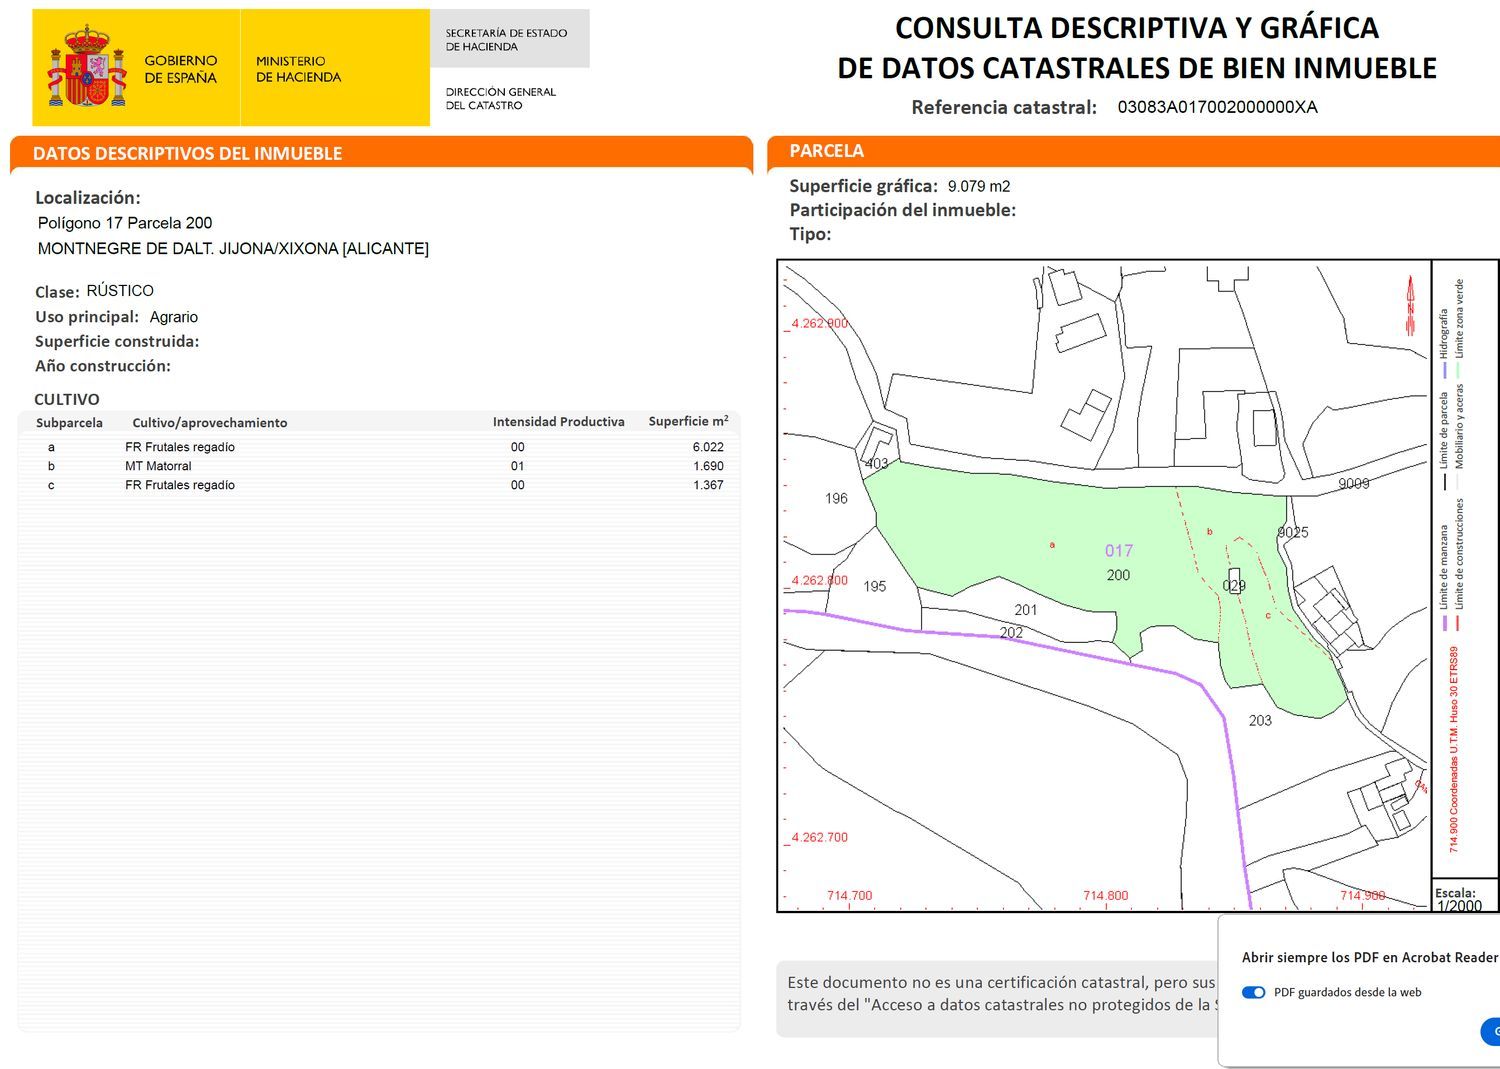This screenshot has width=1500, height=1069.
Task: Click the "Agrario" main use value
Action: coord(174,317)
